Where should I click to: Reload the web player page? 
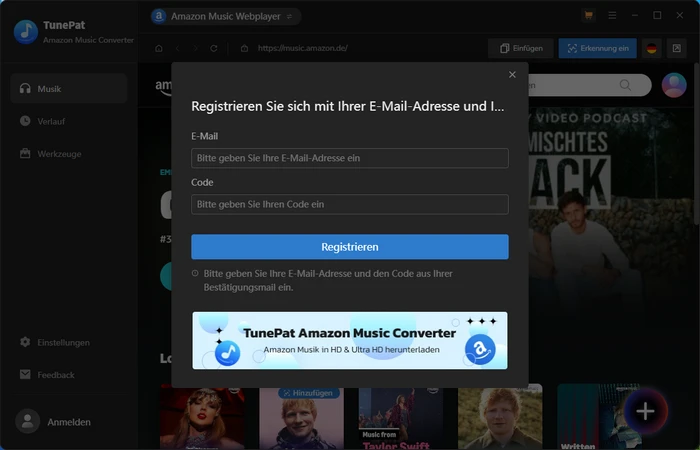214,48
